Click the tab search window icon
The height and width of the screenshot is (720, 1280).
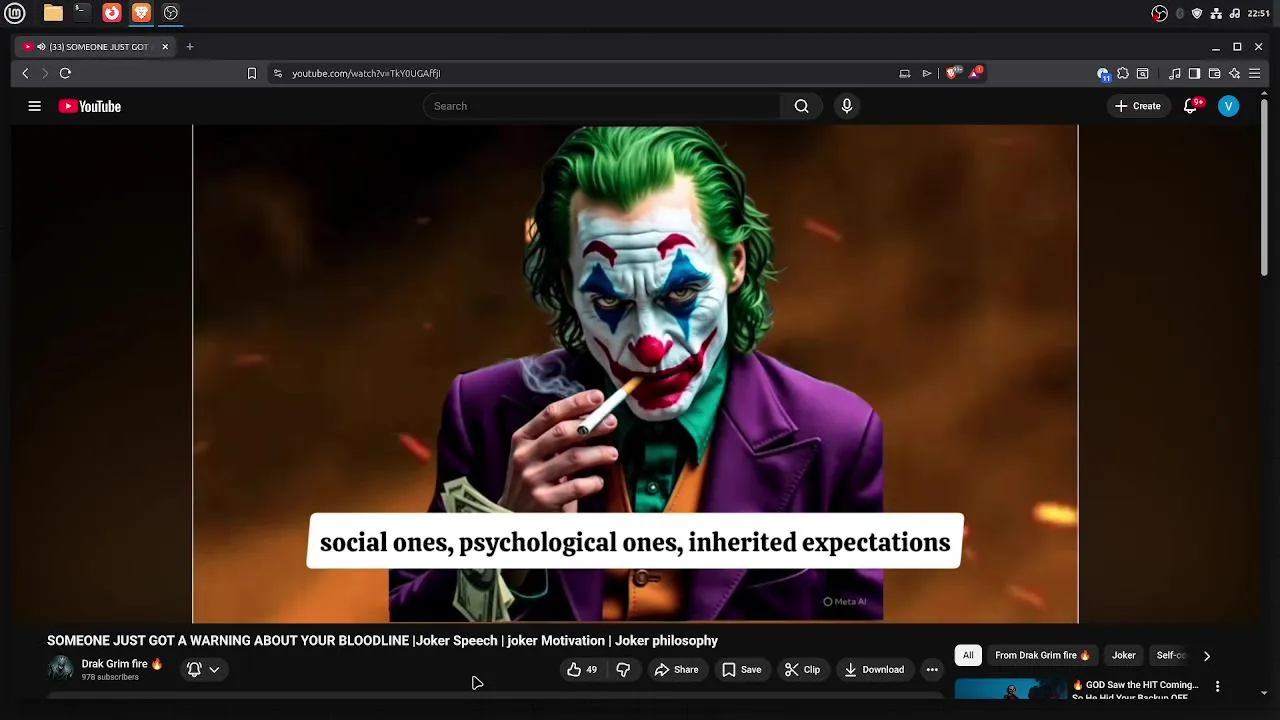tap(1143, 73)
